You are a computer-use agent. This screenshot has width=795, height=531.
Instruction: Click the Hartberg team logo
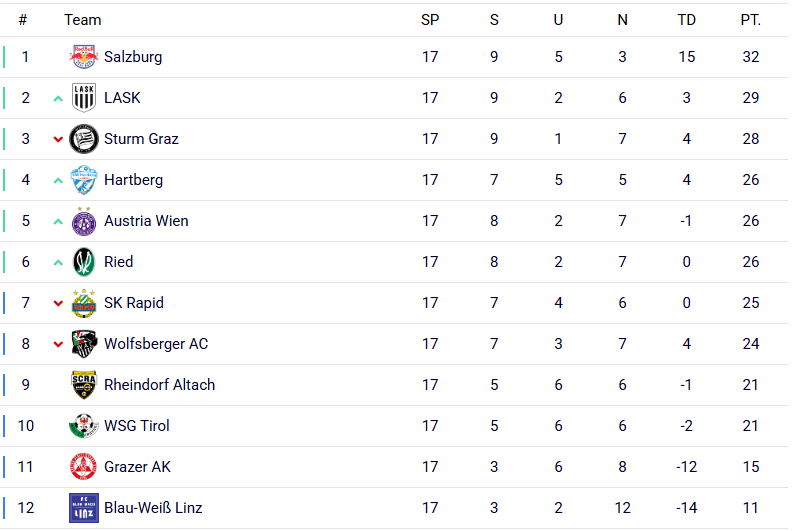click(x=84, y=180)
